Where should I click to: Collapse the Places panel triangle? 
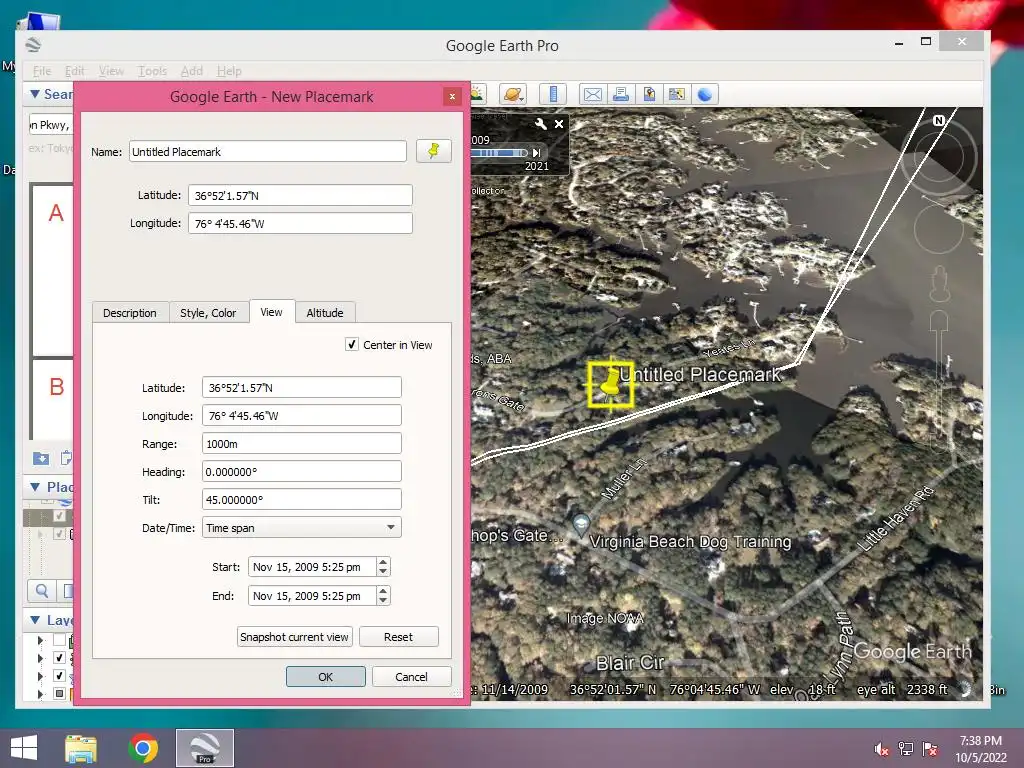click(x=35, y=487)
